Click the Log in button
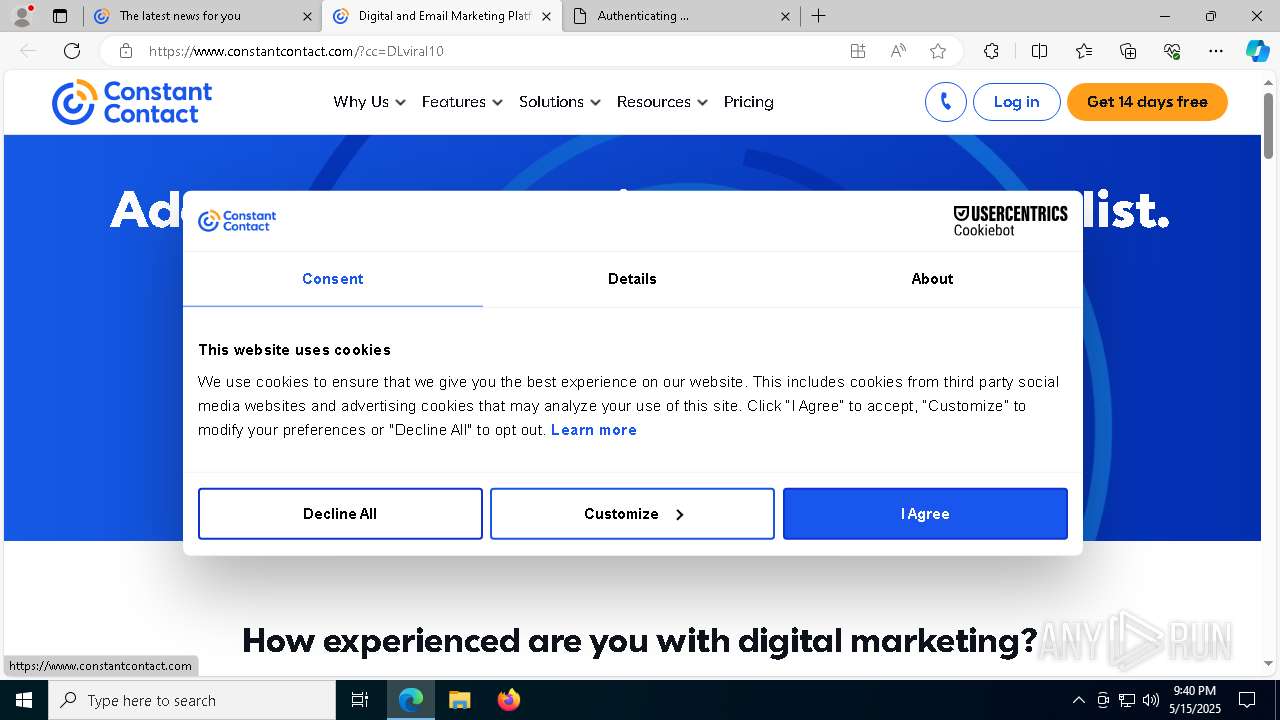 click(1016, 102)
